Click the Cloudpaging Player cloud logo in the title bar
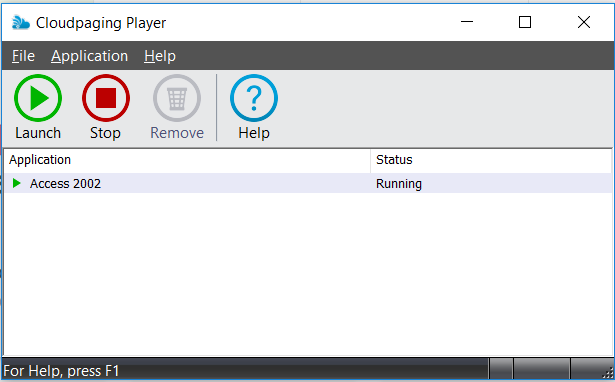This screenshot has width=615, height=382. pos(20,22)
